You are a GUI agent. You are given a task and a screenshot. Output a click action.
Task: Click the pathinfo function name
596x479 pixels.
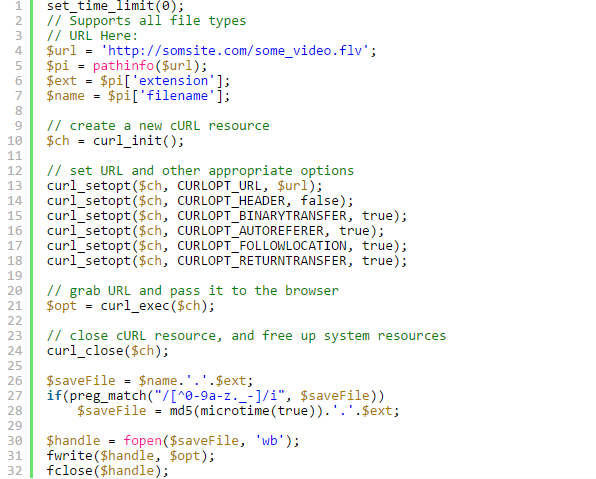123,66
